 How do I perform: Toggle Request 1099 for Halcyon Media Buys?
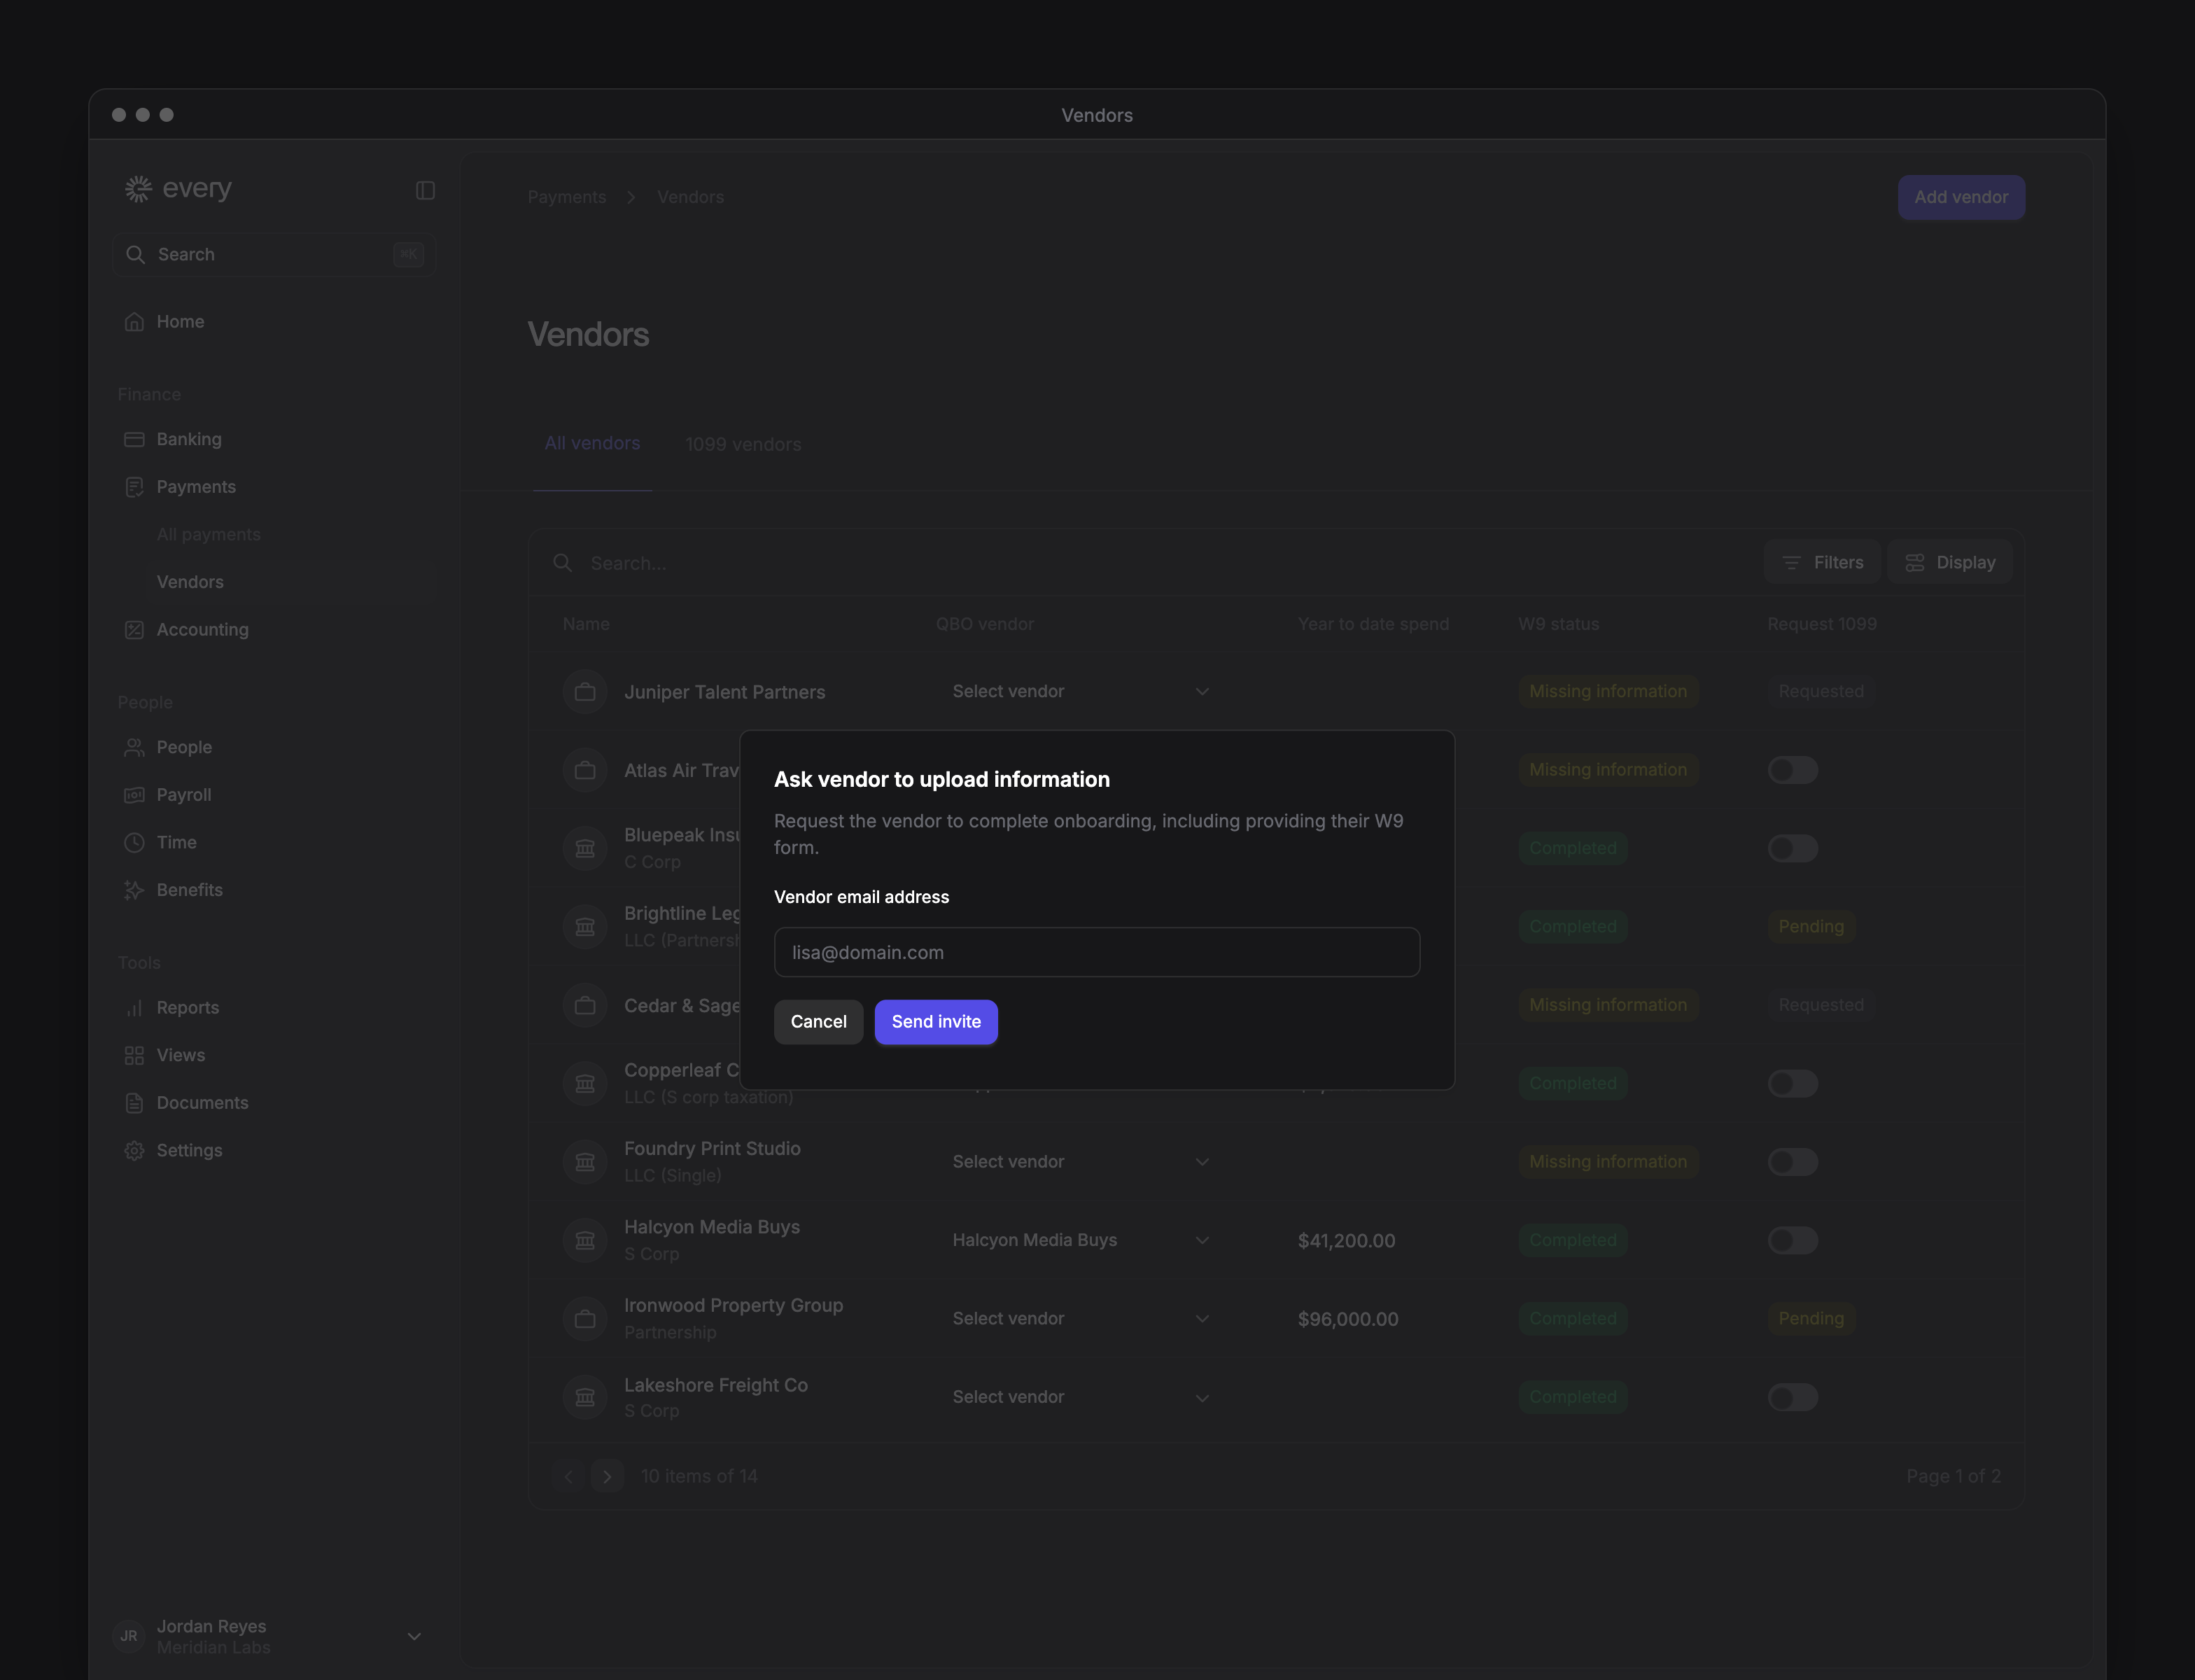point(1793,1241)
